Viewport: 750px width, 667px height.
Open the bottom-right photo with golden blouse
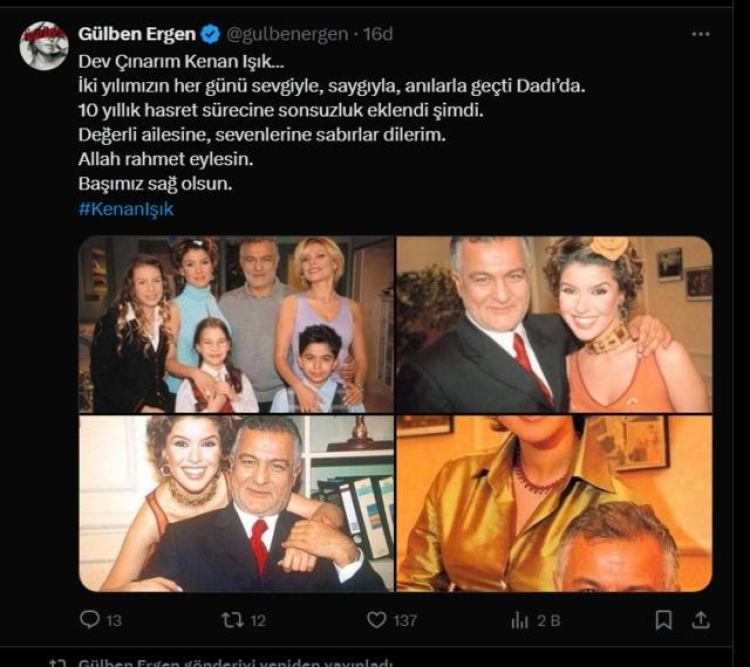tap(554, 503)
